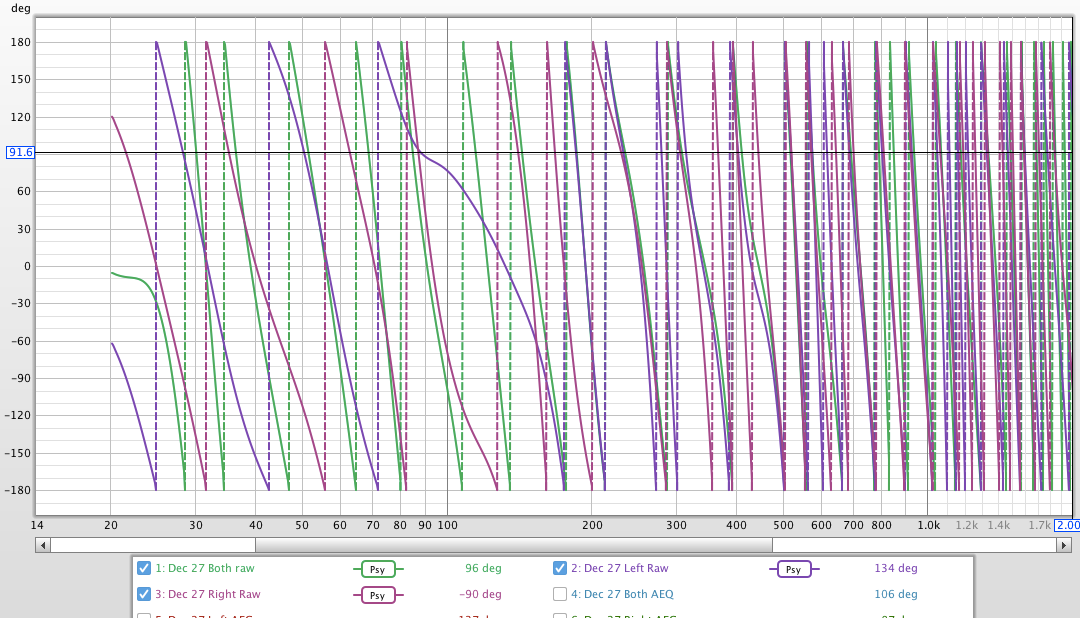Click the left arrow on the horizontal scrollbar
1080x618 pixels.
pyautogui.click(x=41, y=545)
